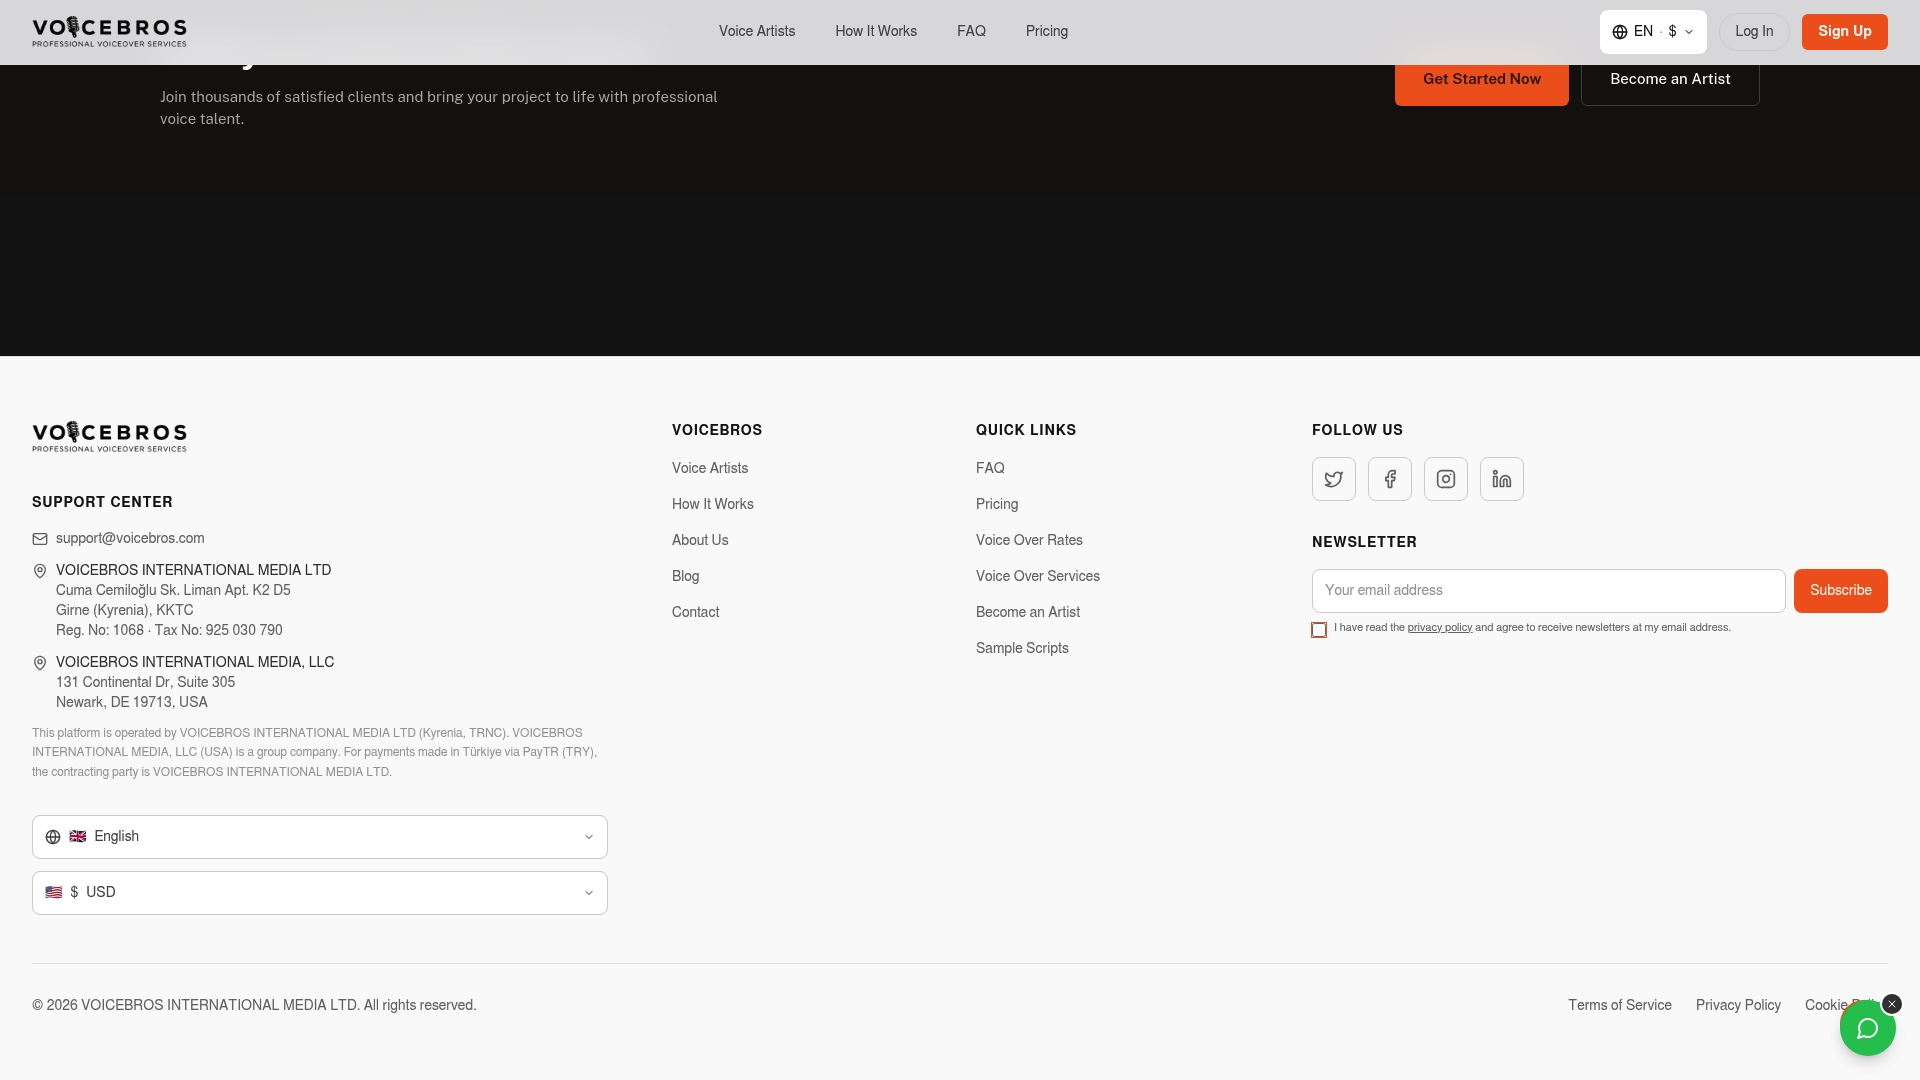1920x1080 pixels.
Task: Click the location pin beside VOICEBROS INTERNATIONAL MEDIA, LLC
Action: (40, 663)
